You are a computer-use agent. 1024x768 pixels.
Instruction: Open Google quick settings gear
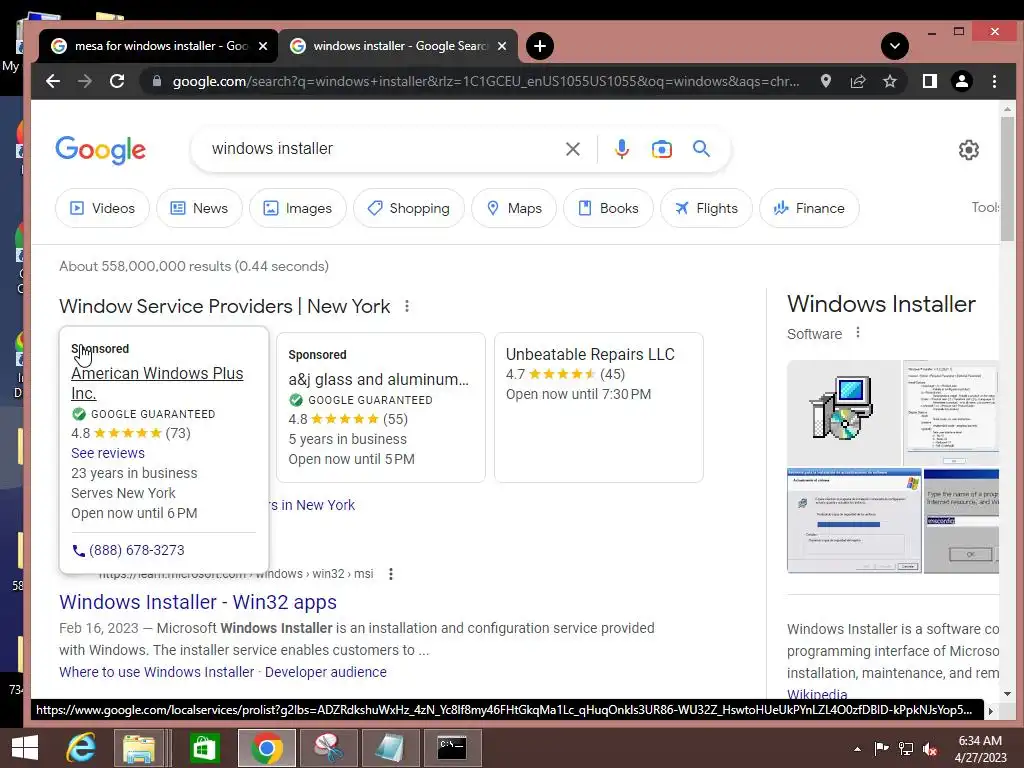tap(968, 150)
